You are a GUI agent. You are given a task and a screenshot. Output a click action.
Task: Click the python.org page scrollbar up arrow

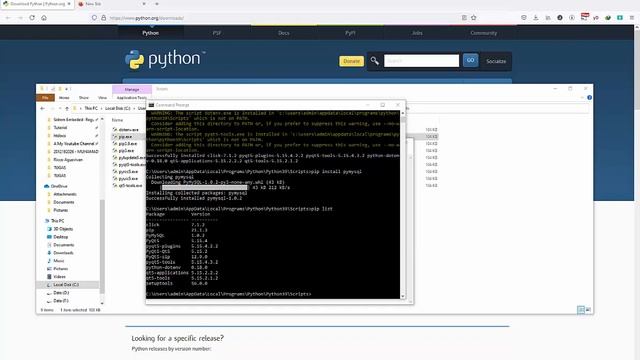click(x=636, y=28)
